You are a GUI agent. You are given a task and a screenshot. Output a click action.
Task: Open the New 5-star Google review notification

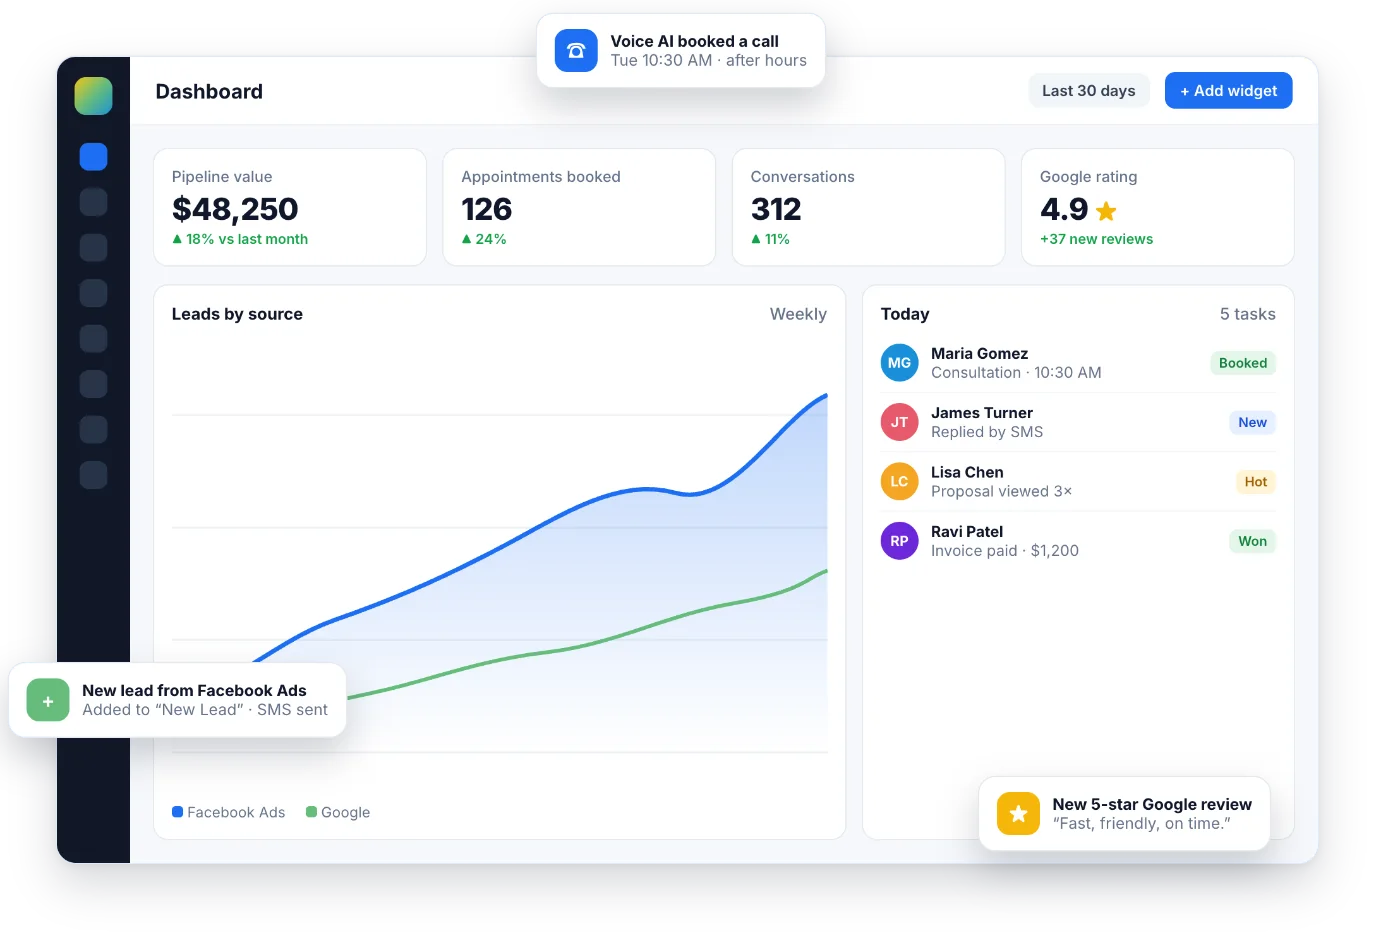coord(1125,814)
